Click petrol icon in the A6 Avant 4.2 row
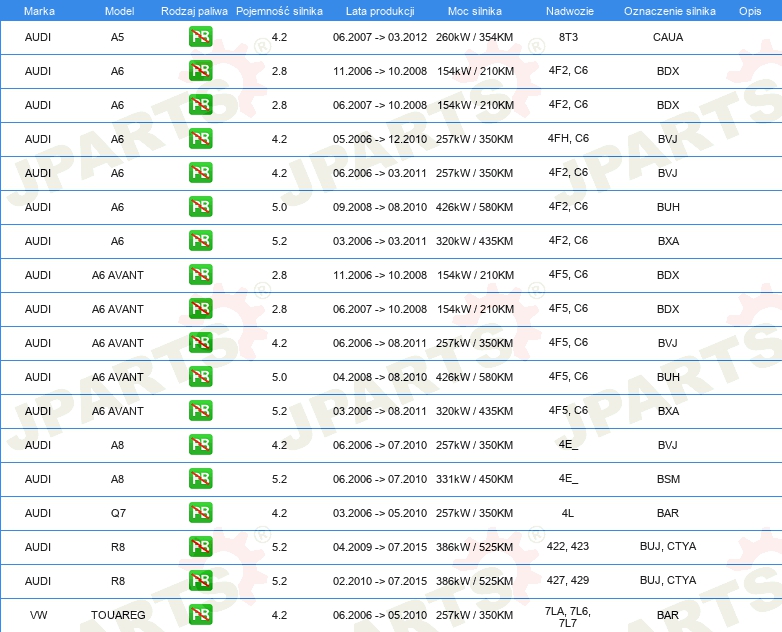 [200, 343]
